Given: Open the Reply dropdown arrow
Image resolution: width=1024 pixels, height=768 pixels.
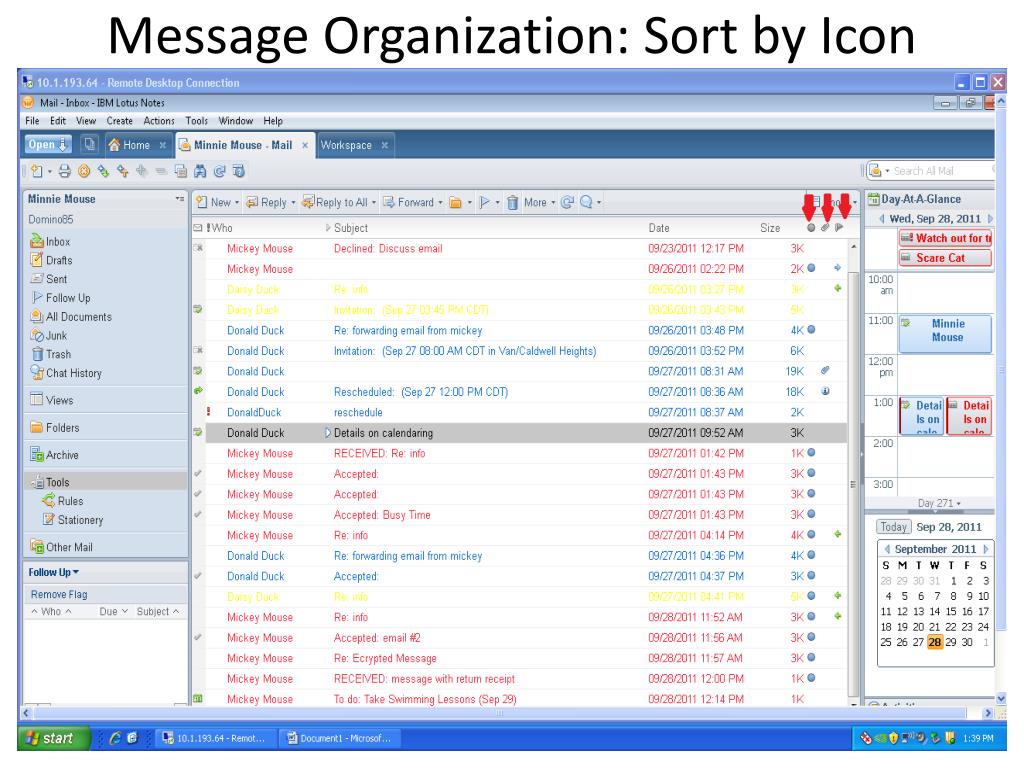Looking at the screenshot, I should 293,202.
